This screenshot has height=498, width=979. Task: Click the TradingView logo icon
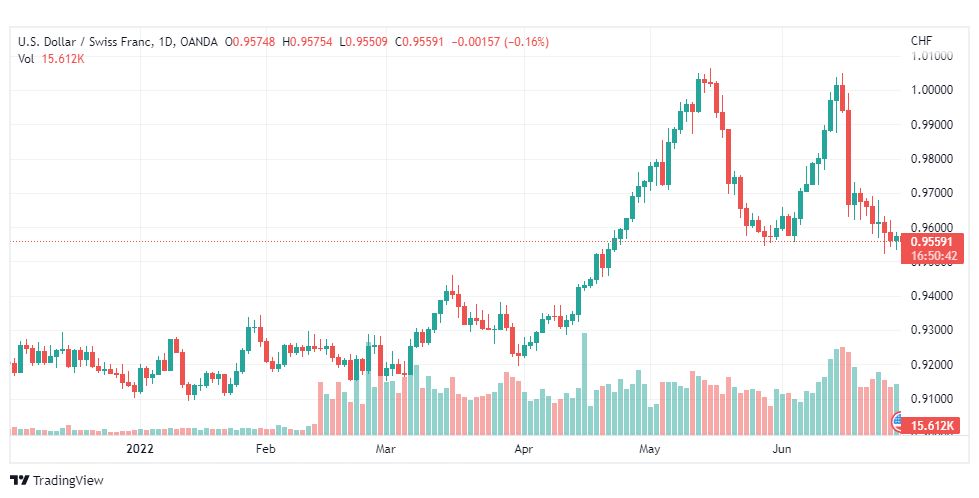[19, 480]
